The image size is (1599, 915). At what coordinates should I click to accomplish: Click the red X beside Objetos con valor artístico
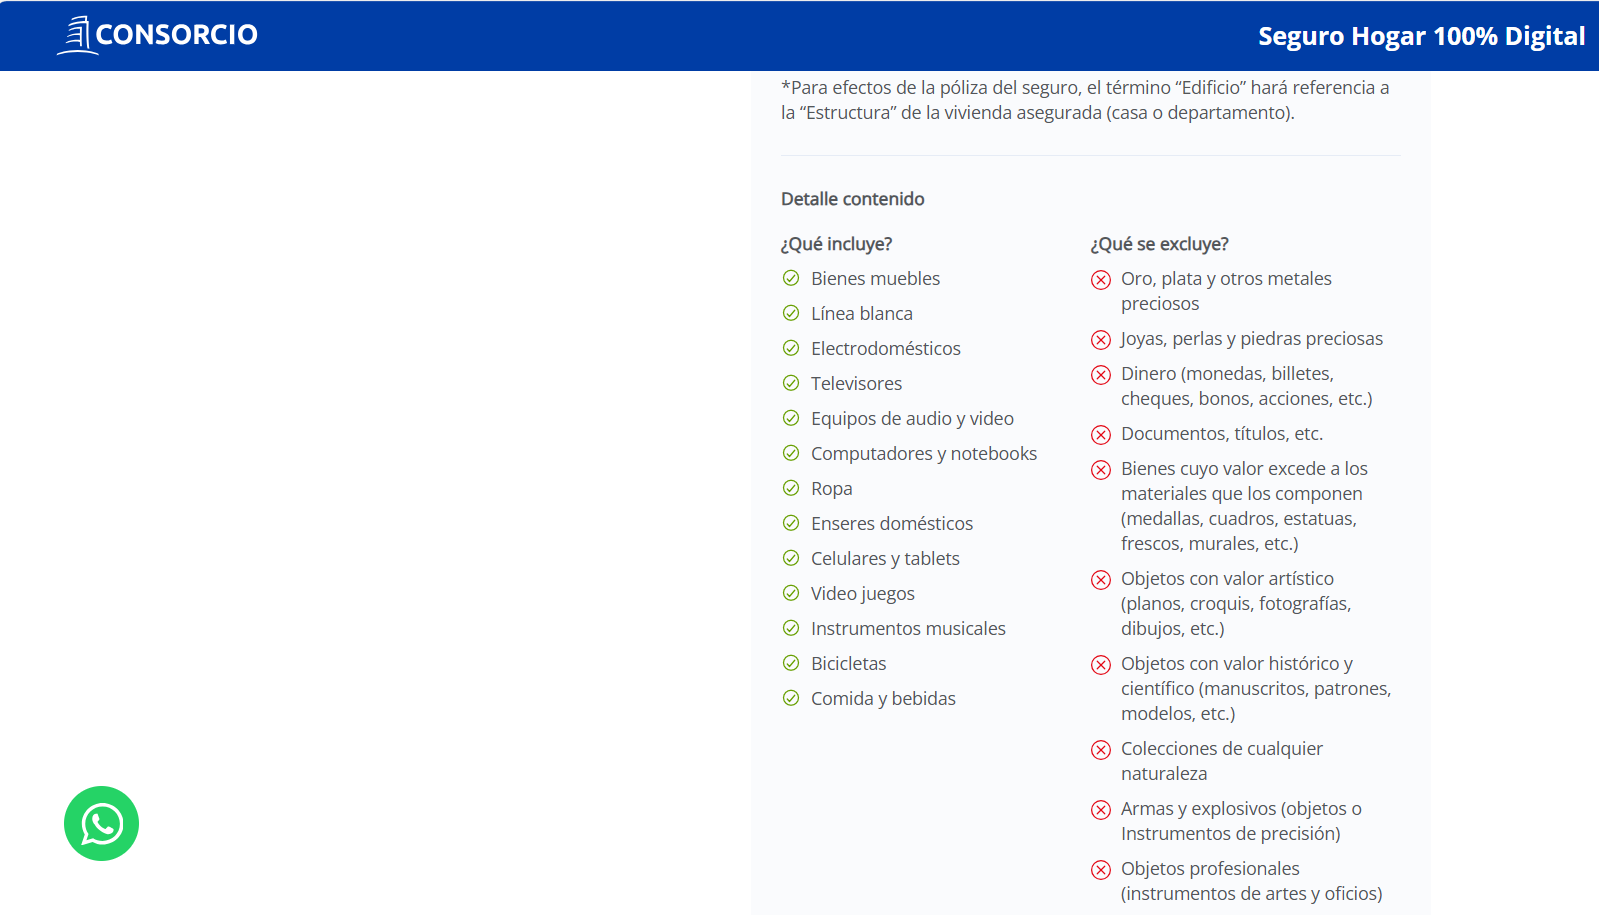pyautogui.click(x=1101, y=580)
